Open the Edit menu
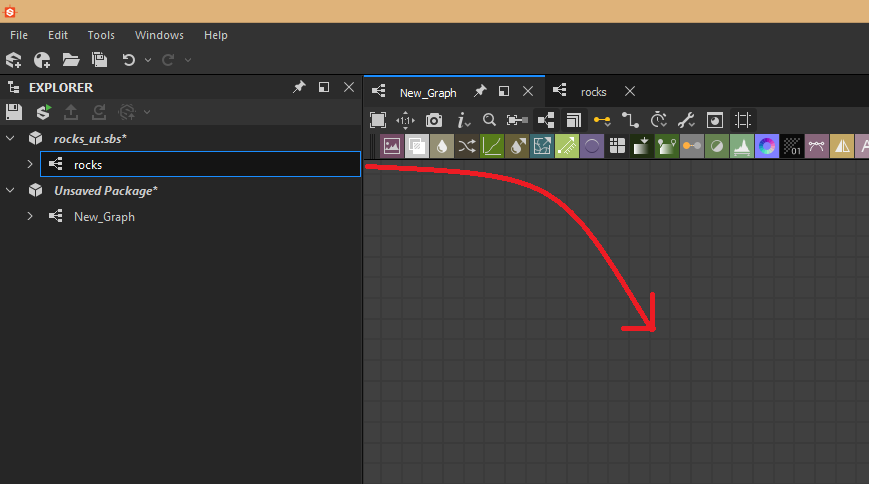 58,35
